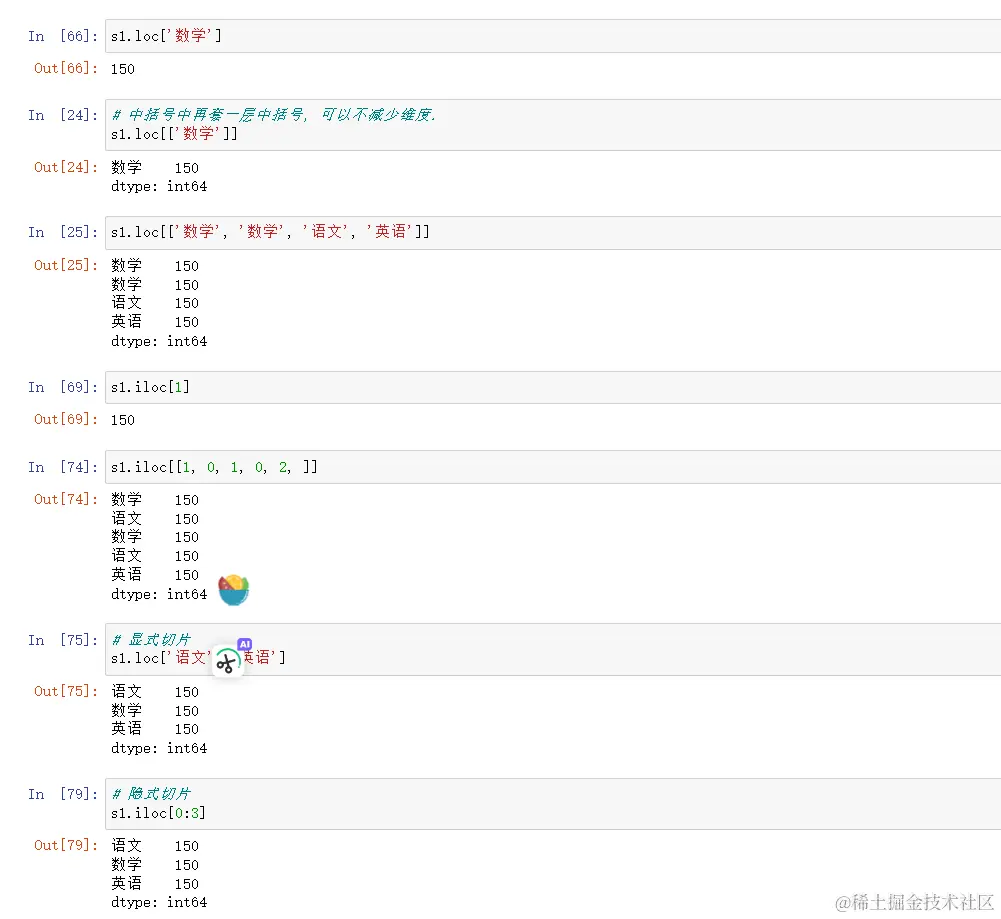Screen dimensions: 1001x919
Task: Select the In [69] prompt
Action: (63, 387)
